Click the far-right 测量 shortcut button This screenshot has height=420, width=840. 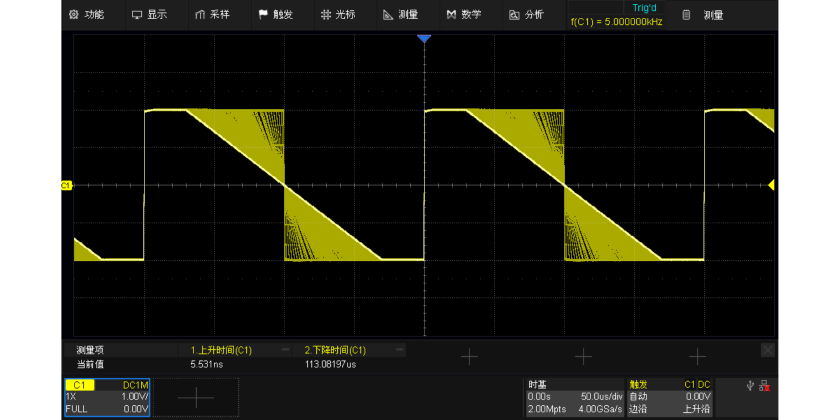(x=703, y=15)
